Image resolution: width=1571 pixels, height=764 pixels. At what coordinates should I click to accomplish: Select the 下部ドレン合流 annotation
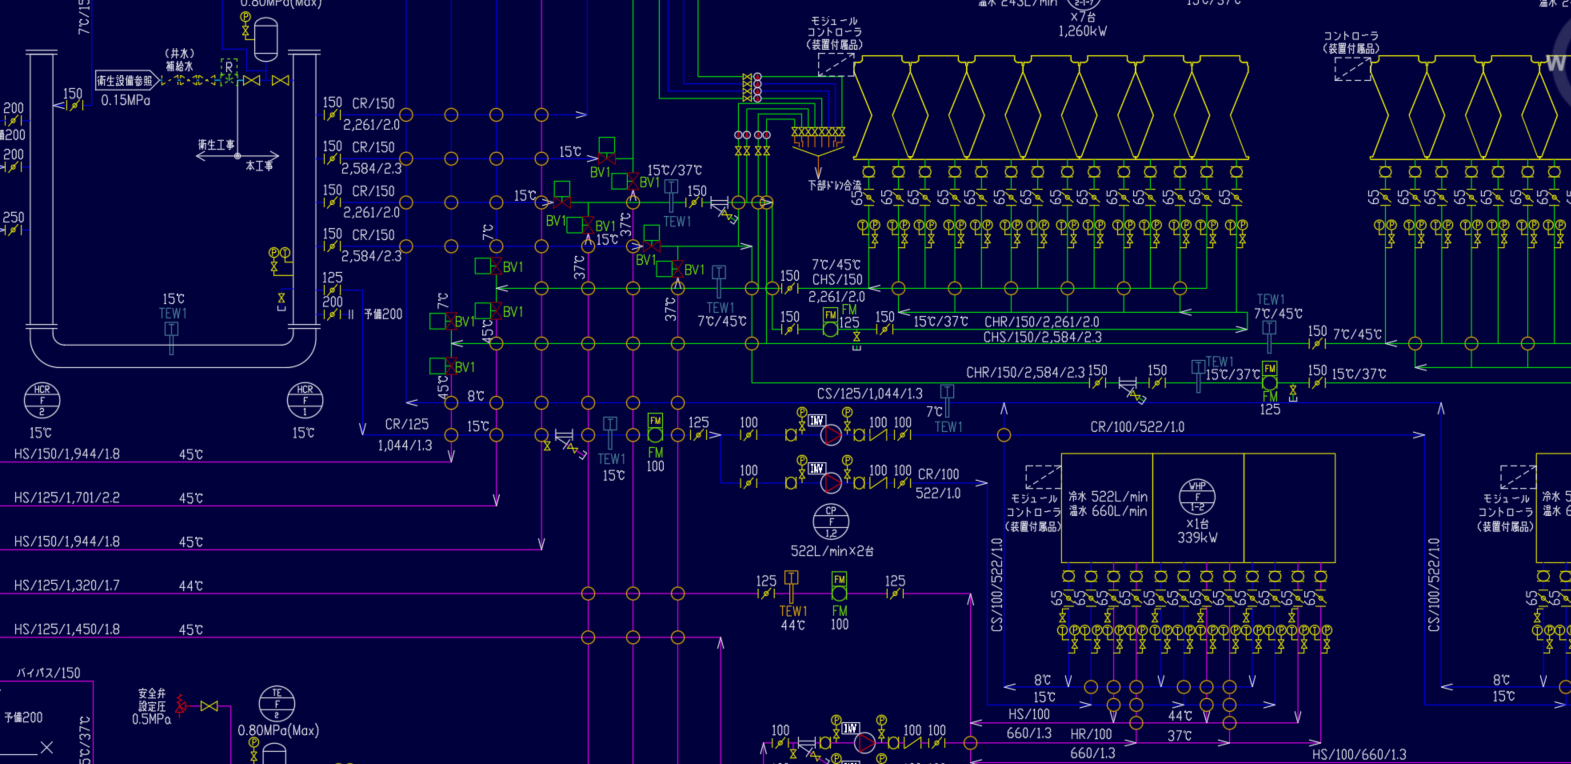(x=835, y=186)
